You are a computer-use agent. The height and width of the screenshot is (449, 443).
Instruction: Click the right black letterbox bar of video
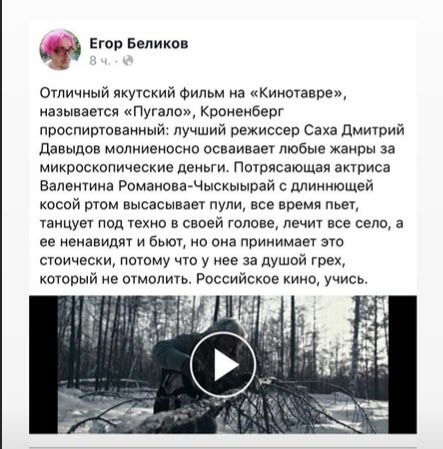coord(402,364)
